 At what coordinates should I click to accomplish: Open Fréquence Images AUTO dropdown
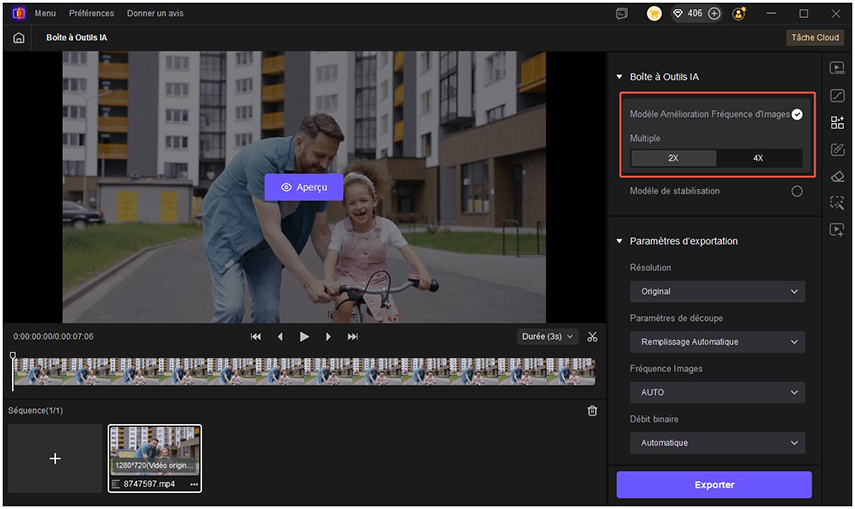click(x=717, y=392)
